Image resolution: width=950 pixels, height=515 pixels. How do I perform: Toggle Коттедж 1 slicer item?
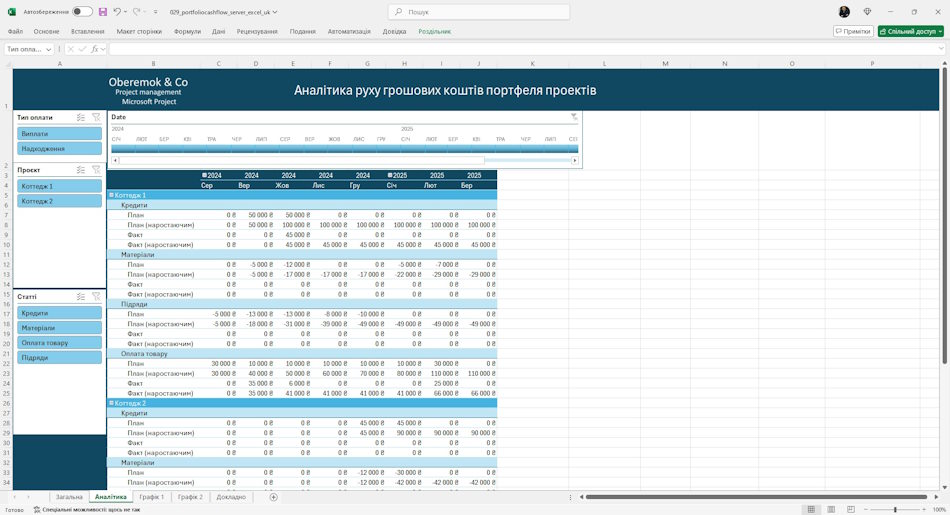pos(59,186)
